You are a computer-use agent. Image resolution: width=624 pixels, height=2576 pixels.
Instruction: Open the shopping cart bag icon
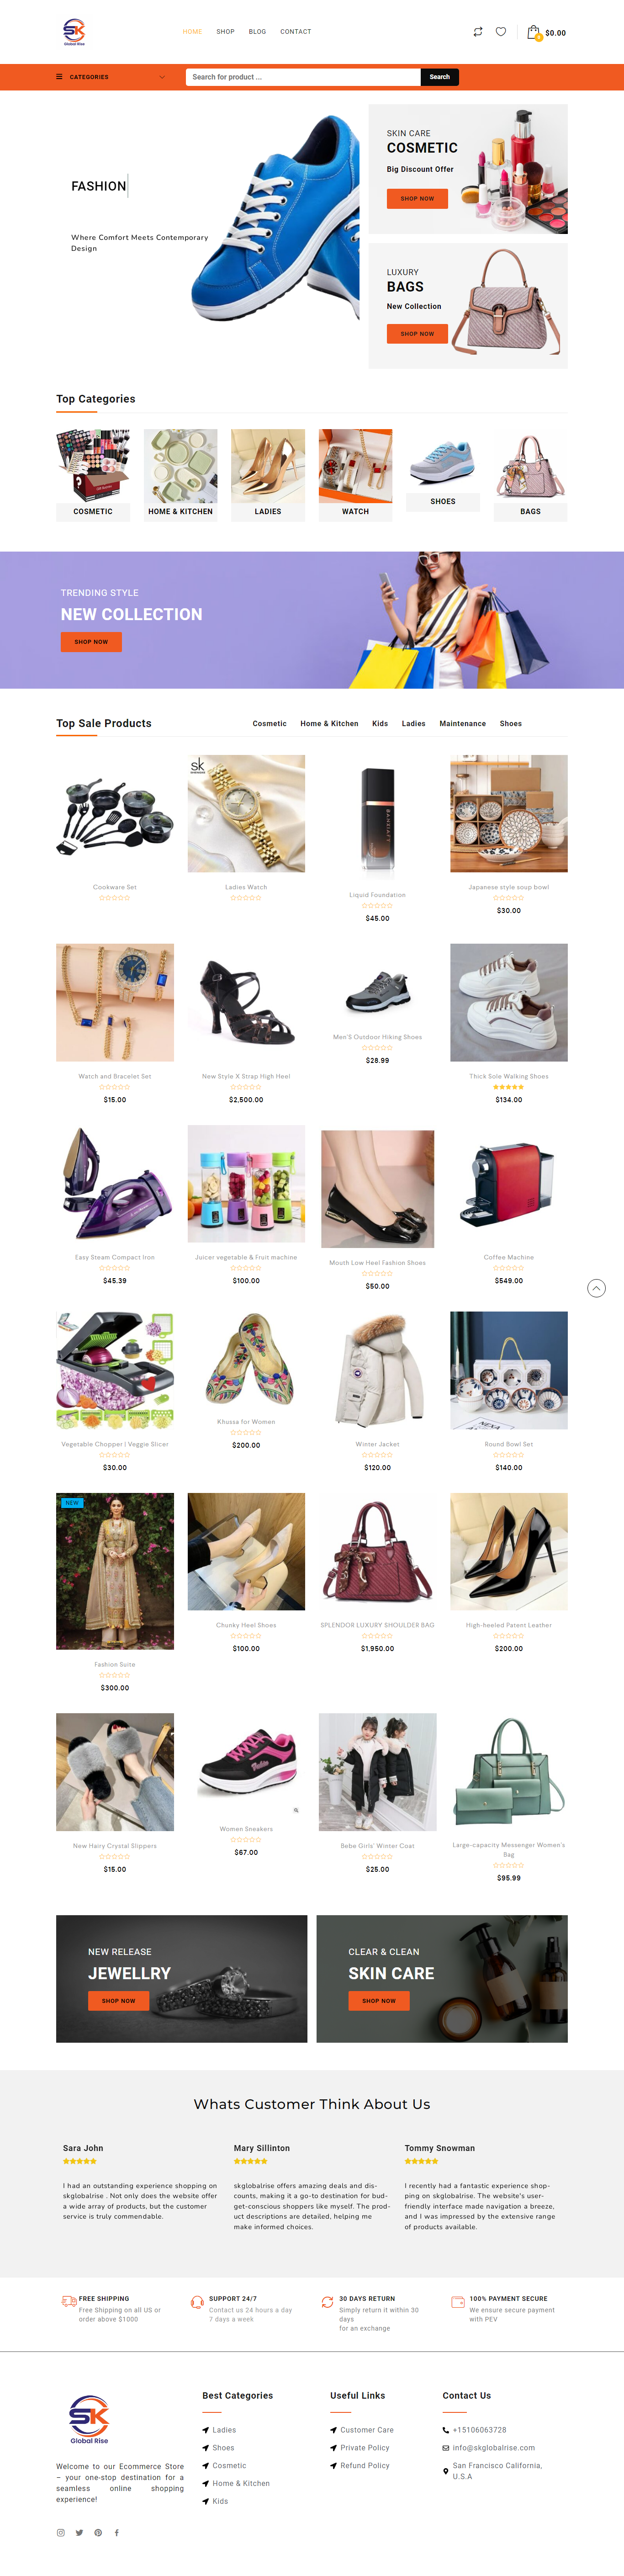[x=534, y=32]
